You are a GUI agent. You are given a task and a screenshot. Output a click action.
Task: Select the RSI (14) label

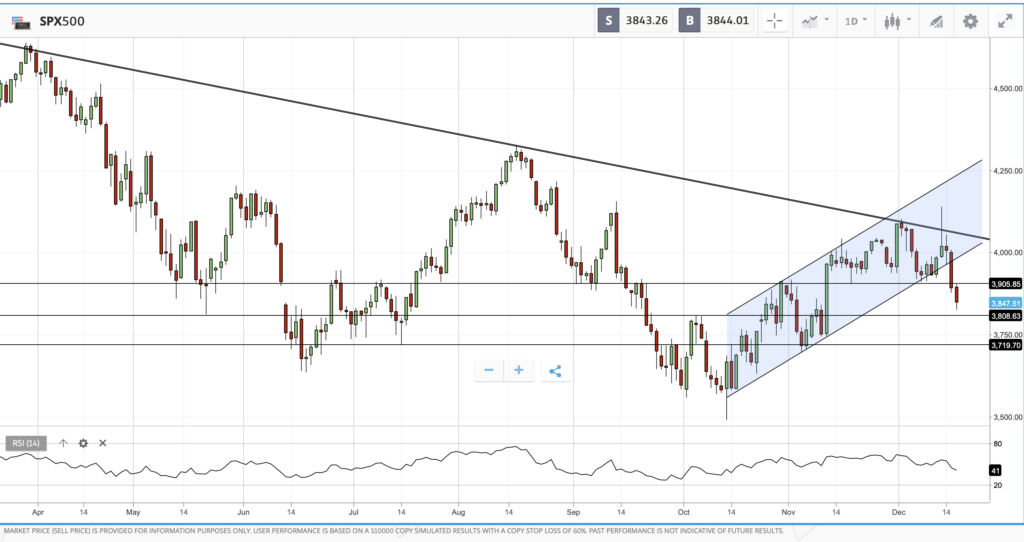[25, 443]
